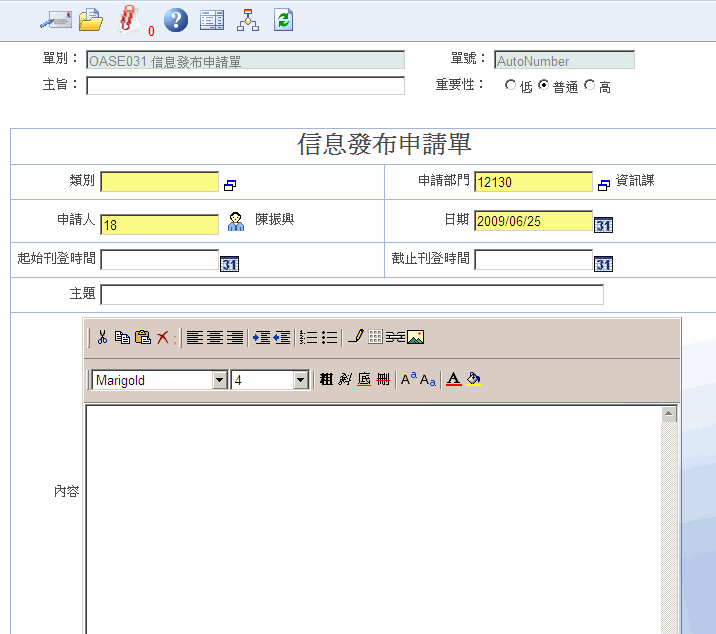The height and width of the screenshot is (634, 716).
Task: Pick the font color (red A)
Action: pyautogui.click(x=453, y=380)
